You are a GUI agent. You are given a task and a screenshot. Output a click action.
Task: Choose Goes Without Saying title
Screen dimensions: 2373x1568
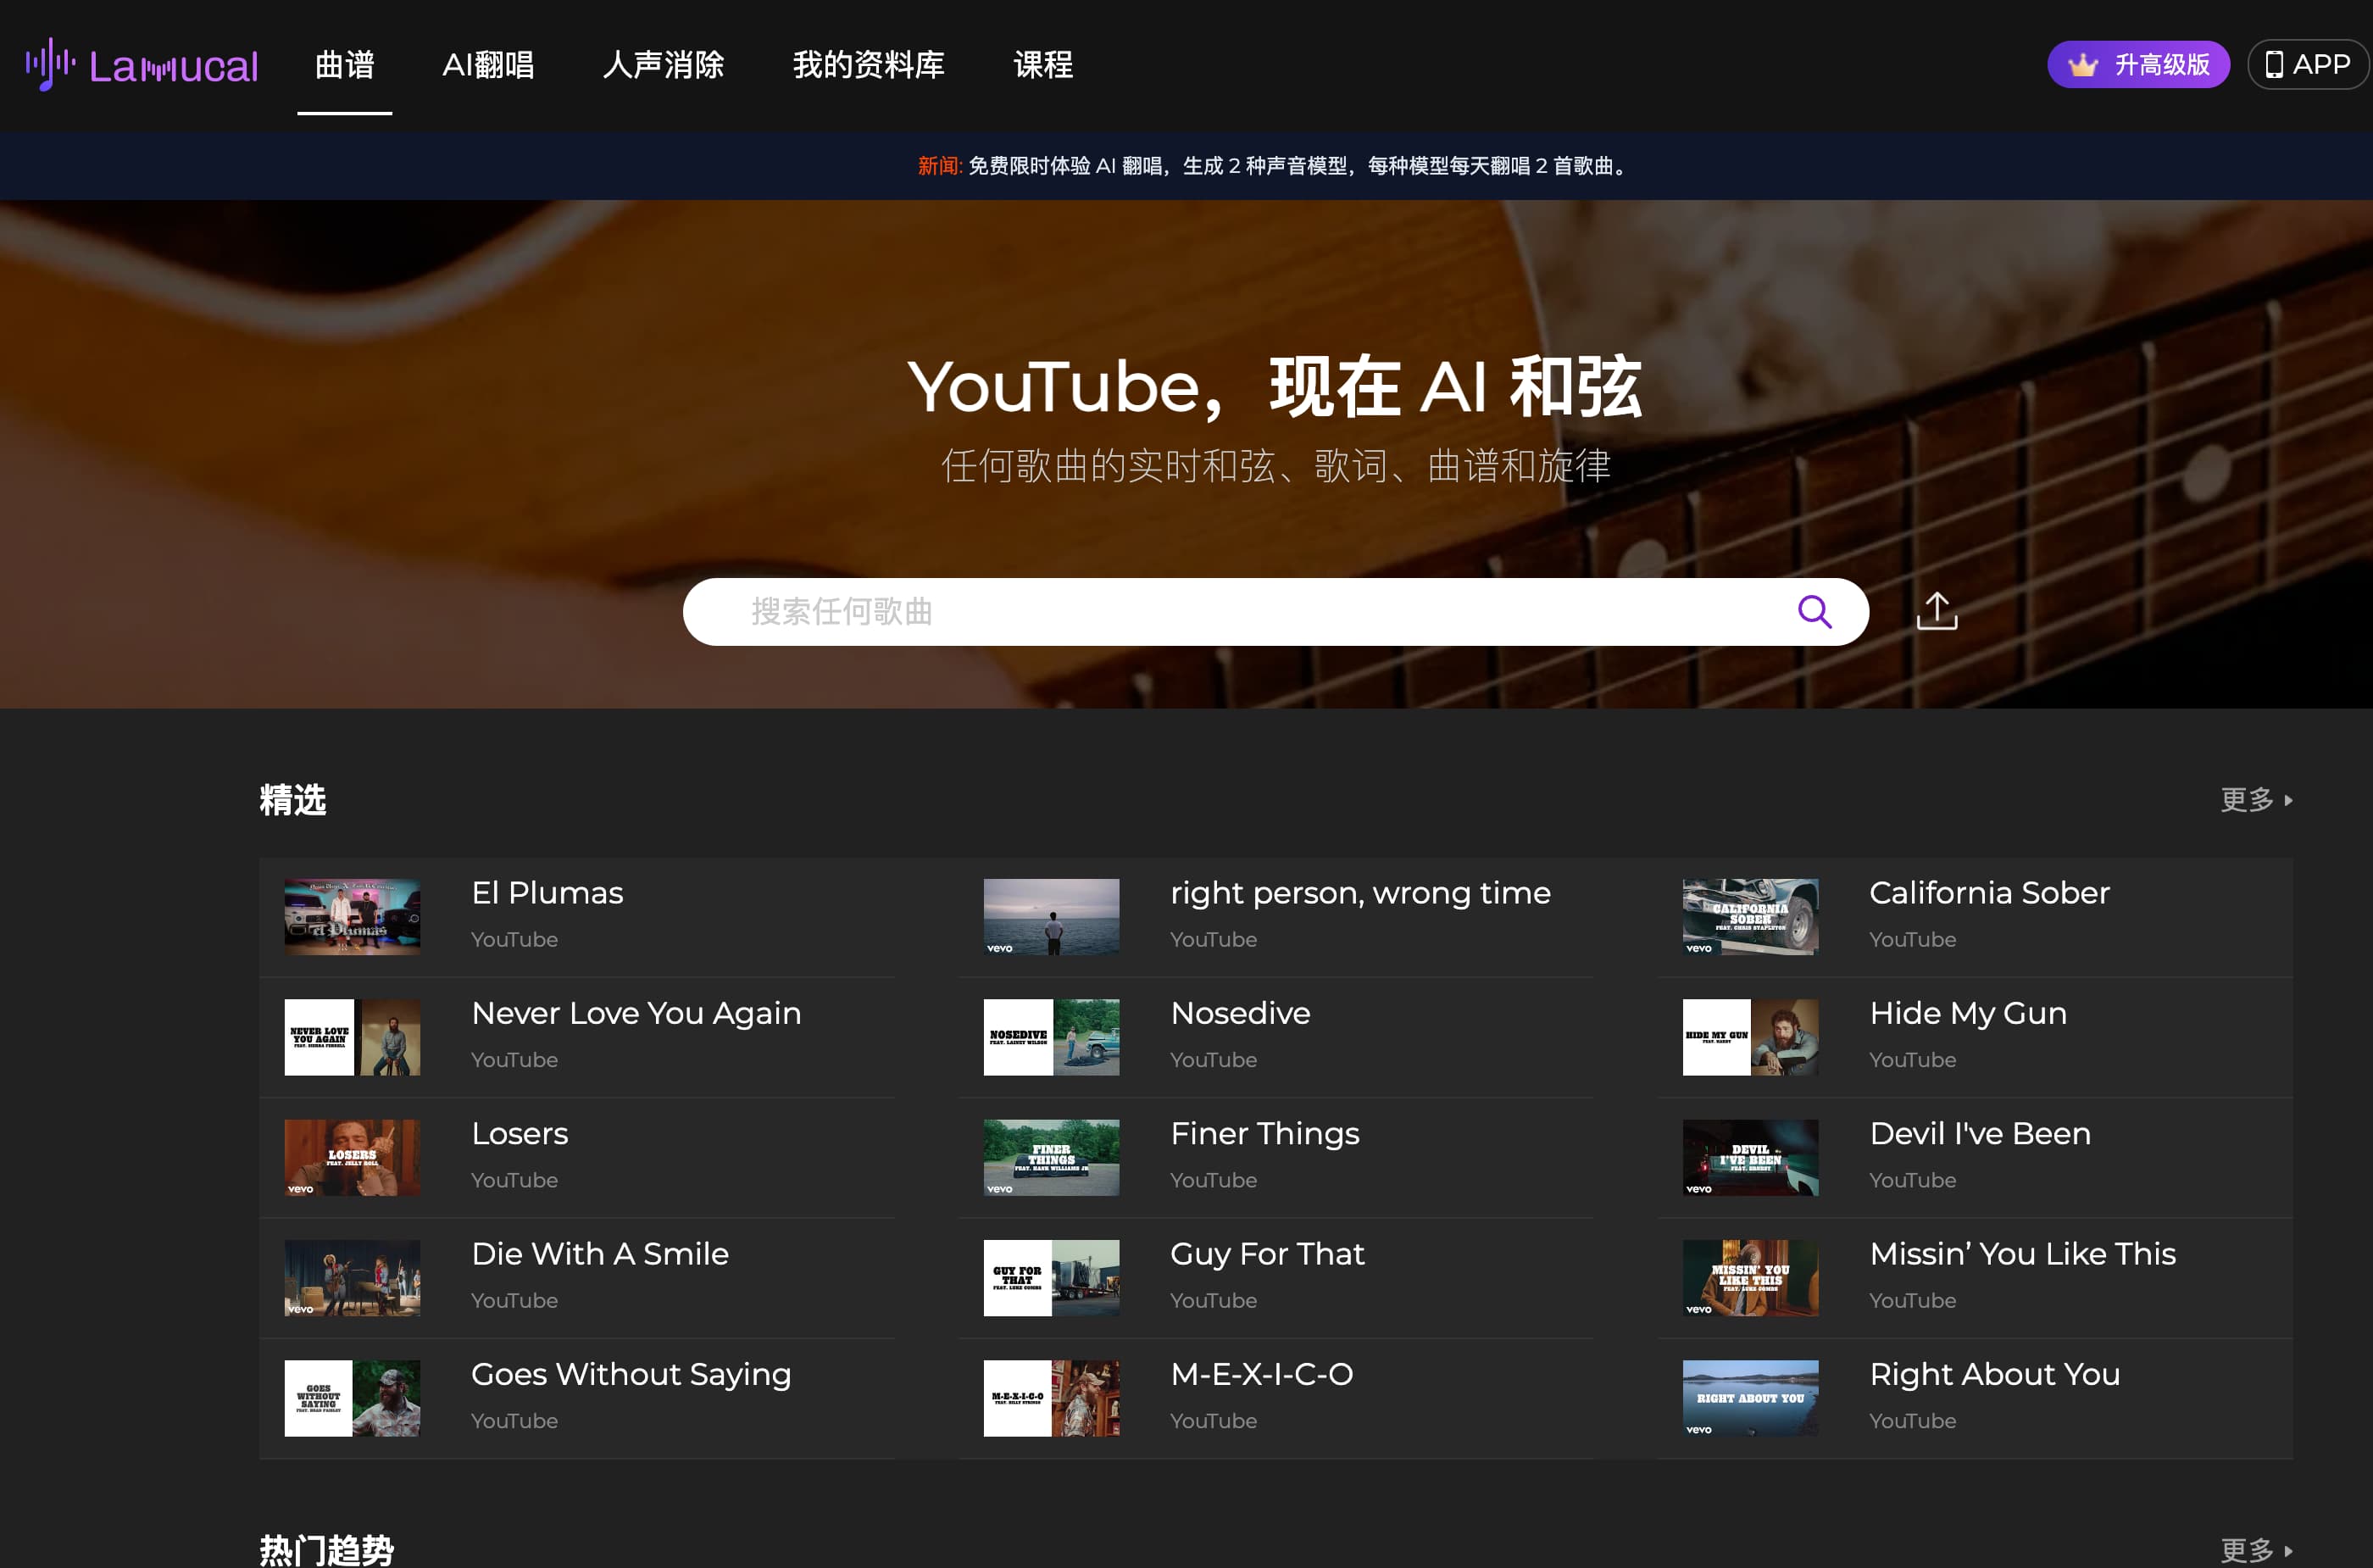631,1375
